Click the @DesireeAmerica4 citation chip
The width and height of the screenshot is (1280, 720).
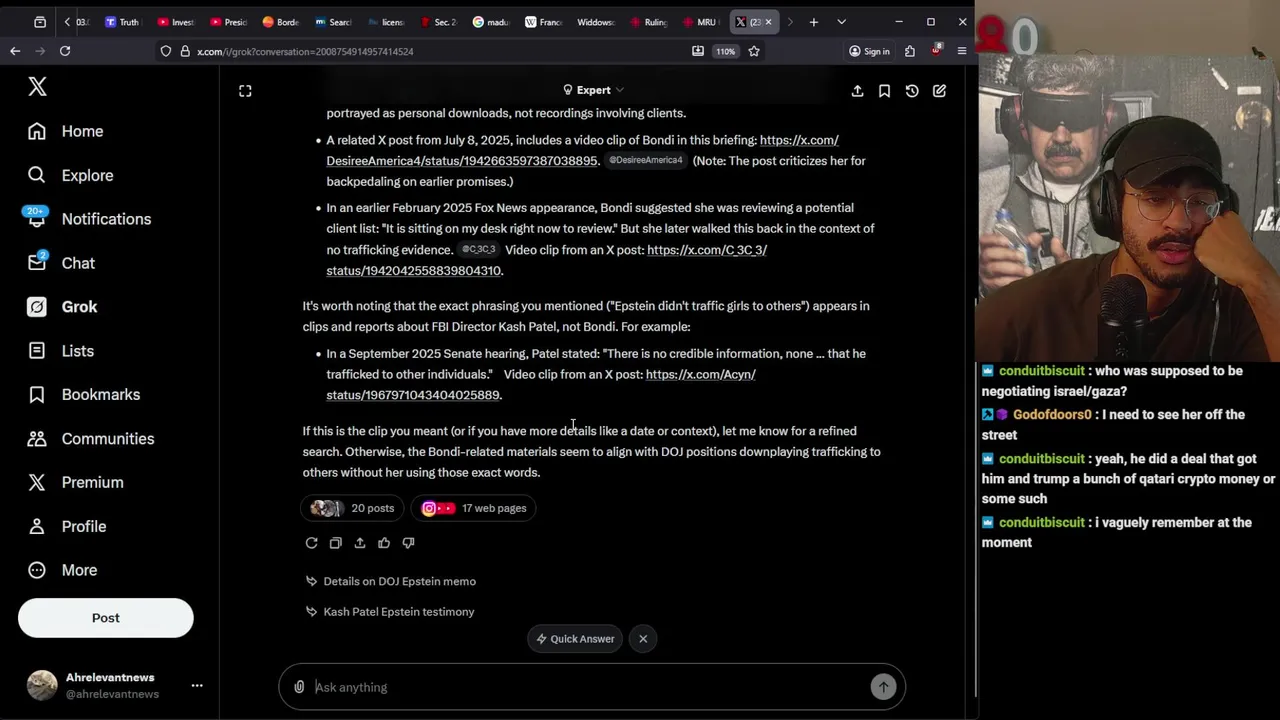point(646,161)
